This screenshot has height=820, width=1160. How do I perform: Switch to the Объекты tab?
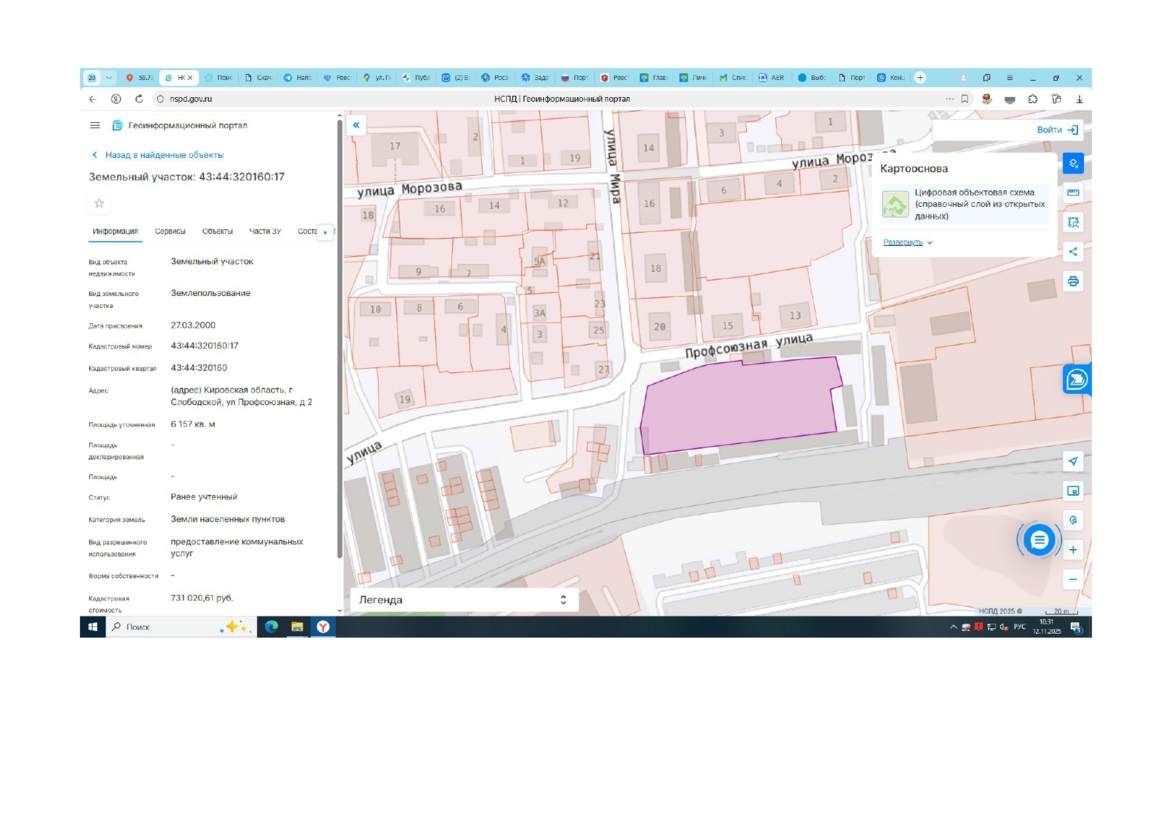(x=217, y=231)
